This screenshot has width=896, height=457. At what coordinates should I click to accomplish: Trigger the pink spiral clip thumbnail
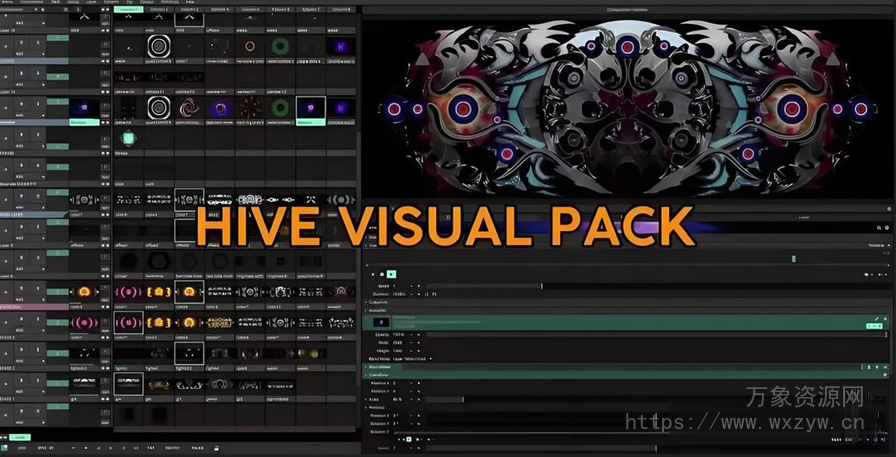pos(189,107)
